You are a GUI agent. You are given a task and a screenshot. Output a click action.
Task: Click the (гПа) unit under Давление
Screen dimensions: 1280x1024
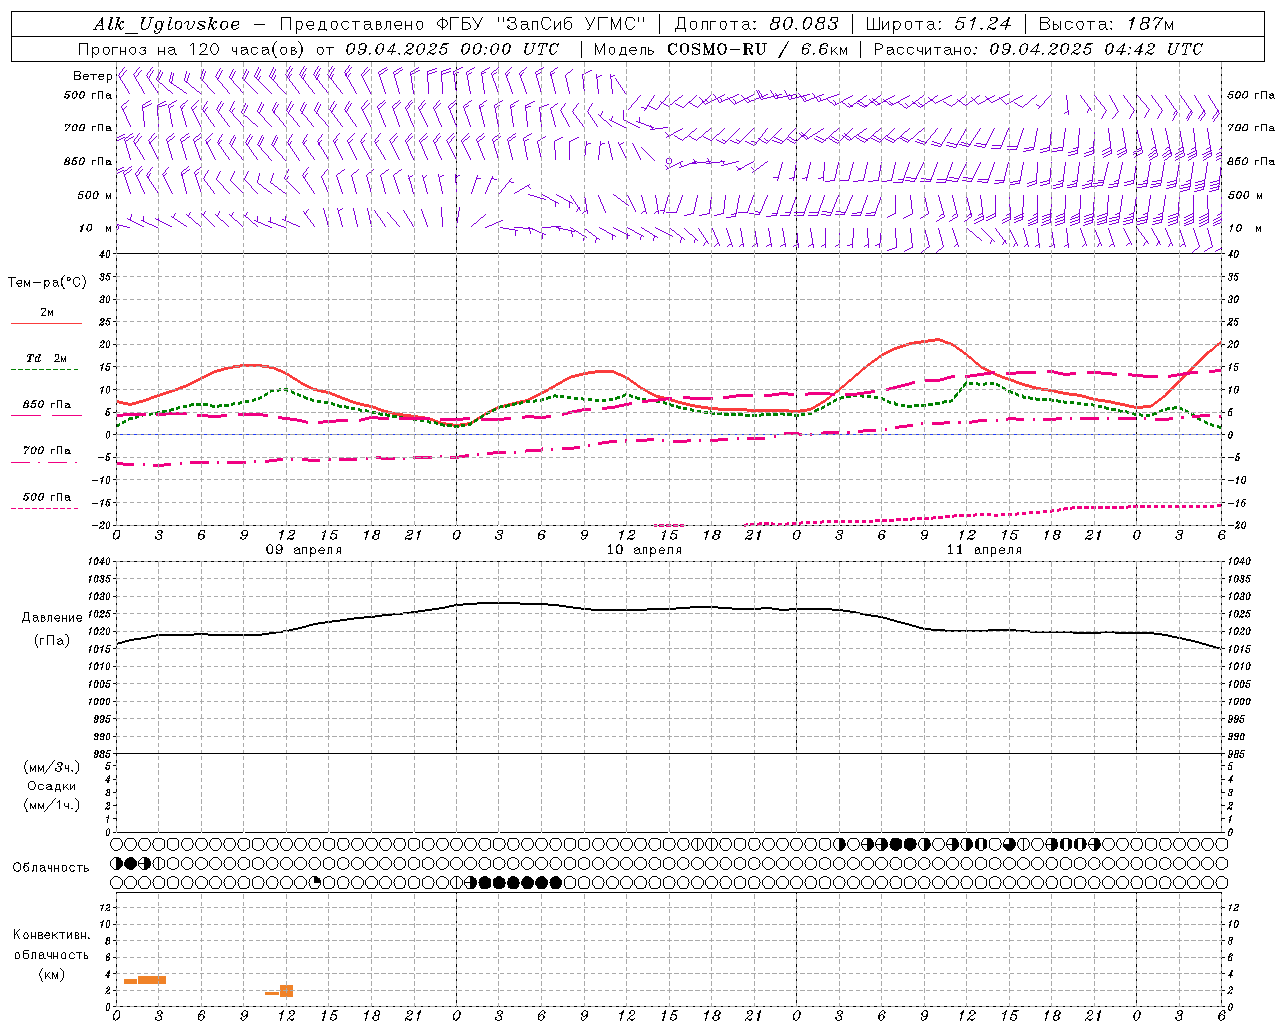[x=52, y=641]
